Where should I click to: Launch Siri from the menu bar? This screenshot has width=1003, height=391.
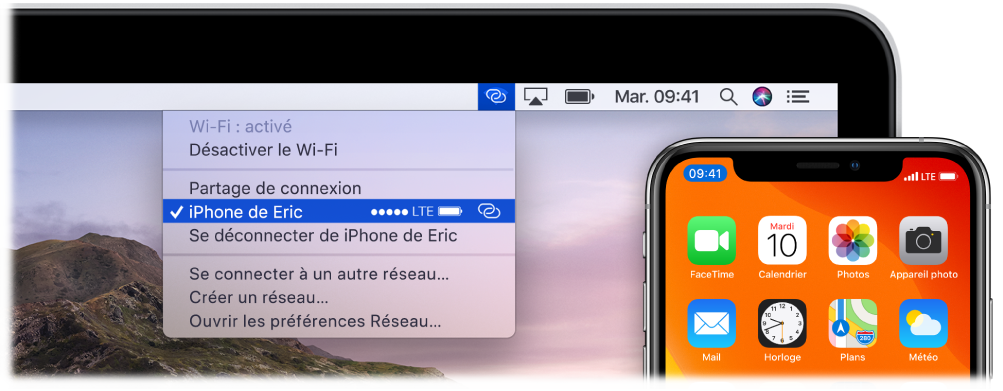762,97
